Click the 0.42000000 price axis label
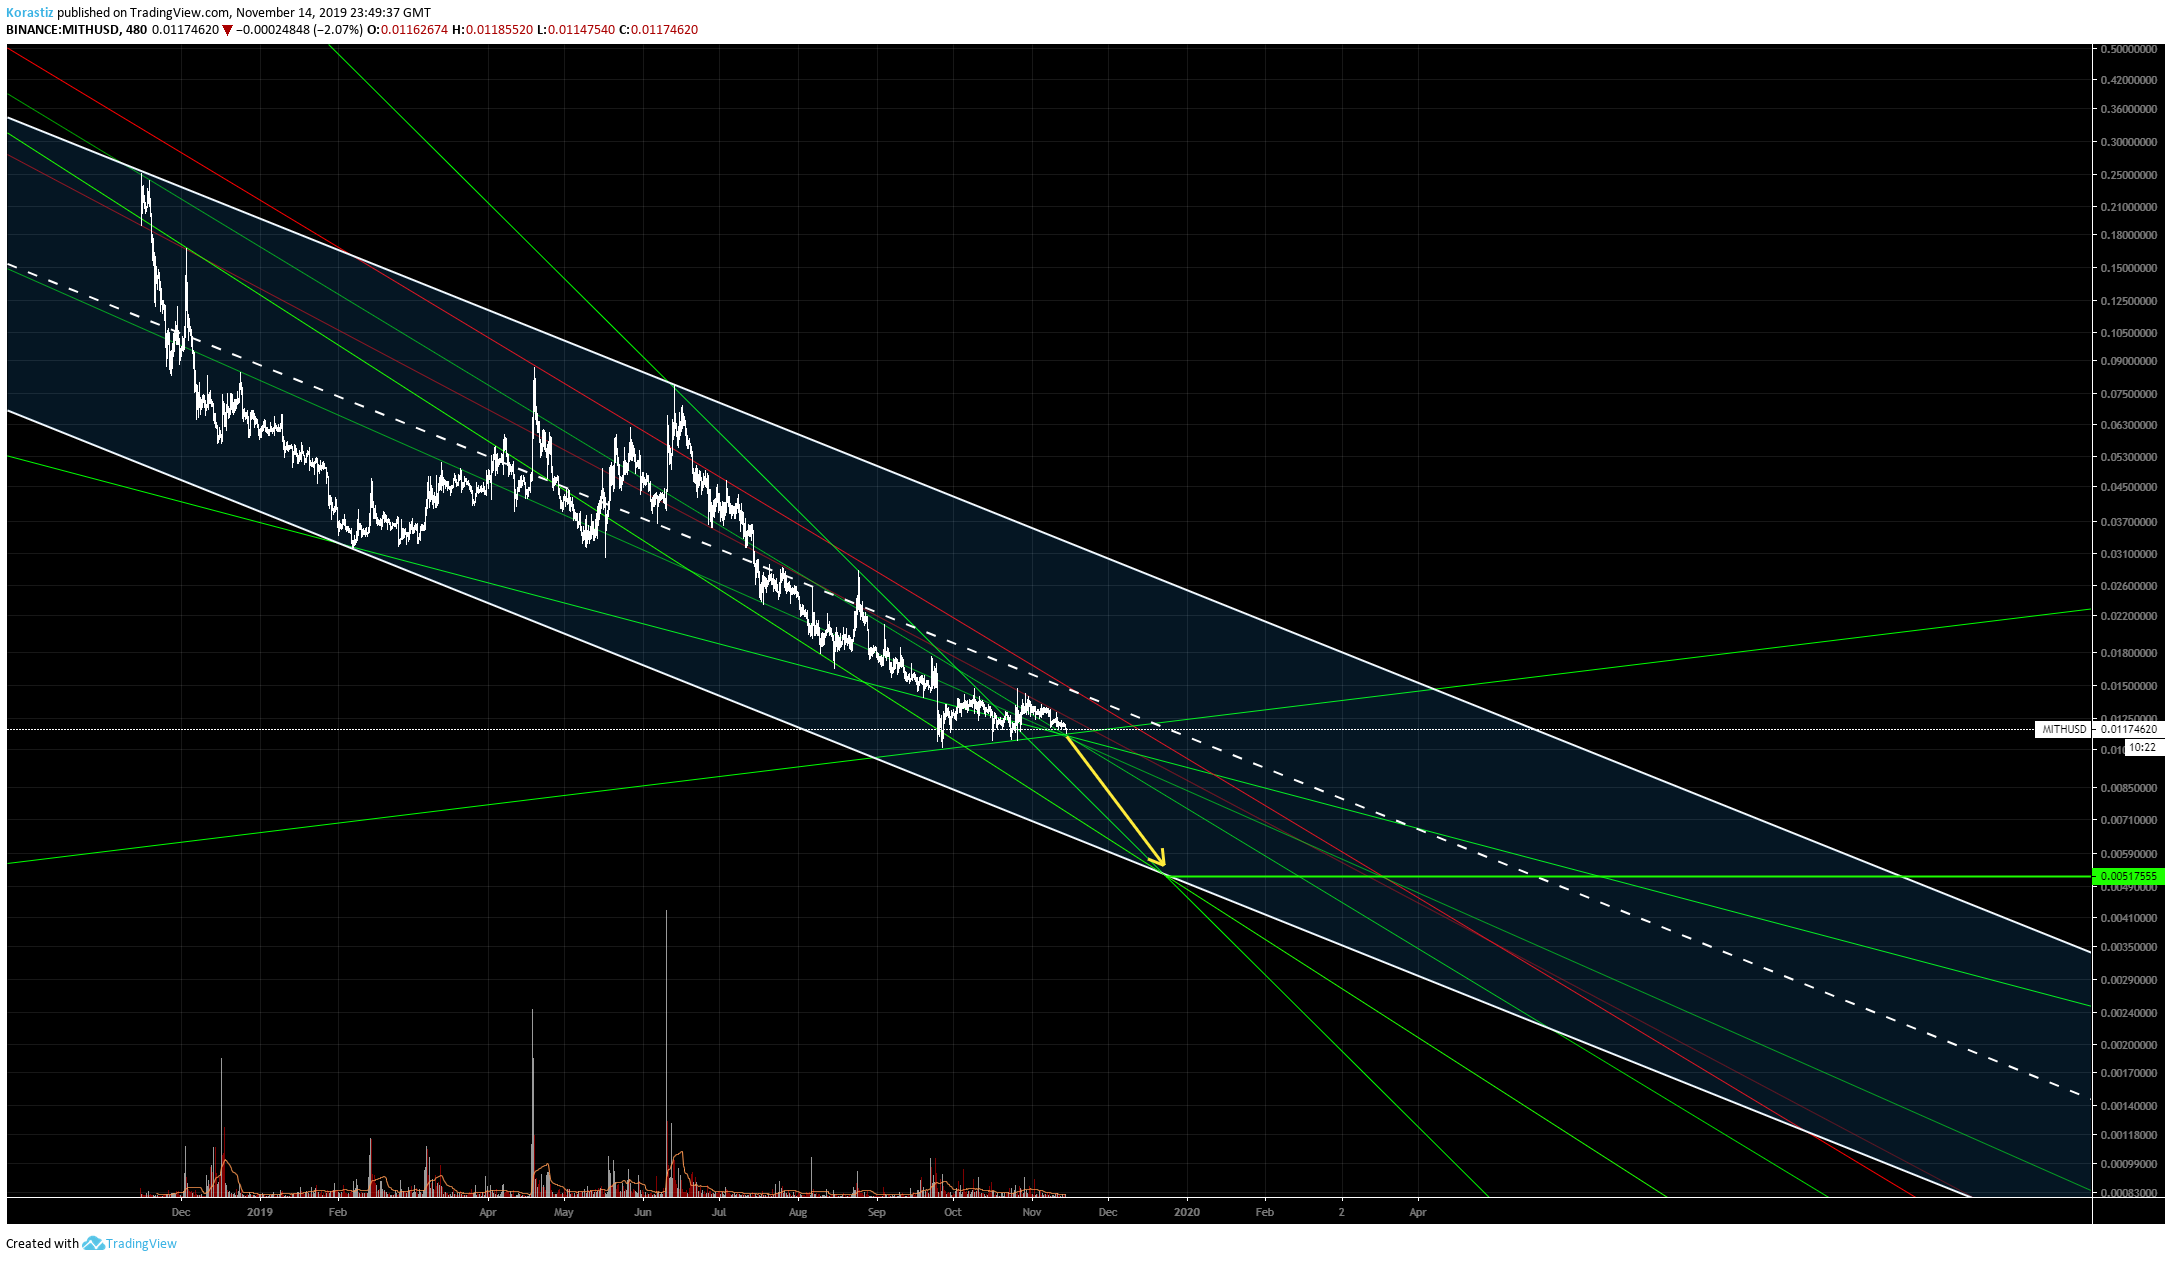The image size is (2172, 1261). point(2129,80)
